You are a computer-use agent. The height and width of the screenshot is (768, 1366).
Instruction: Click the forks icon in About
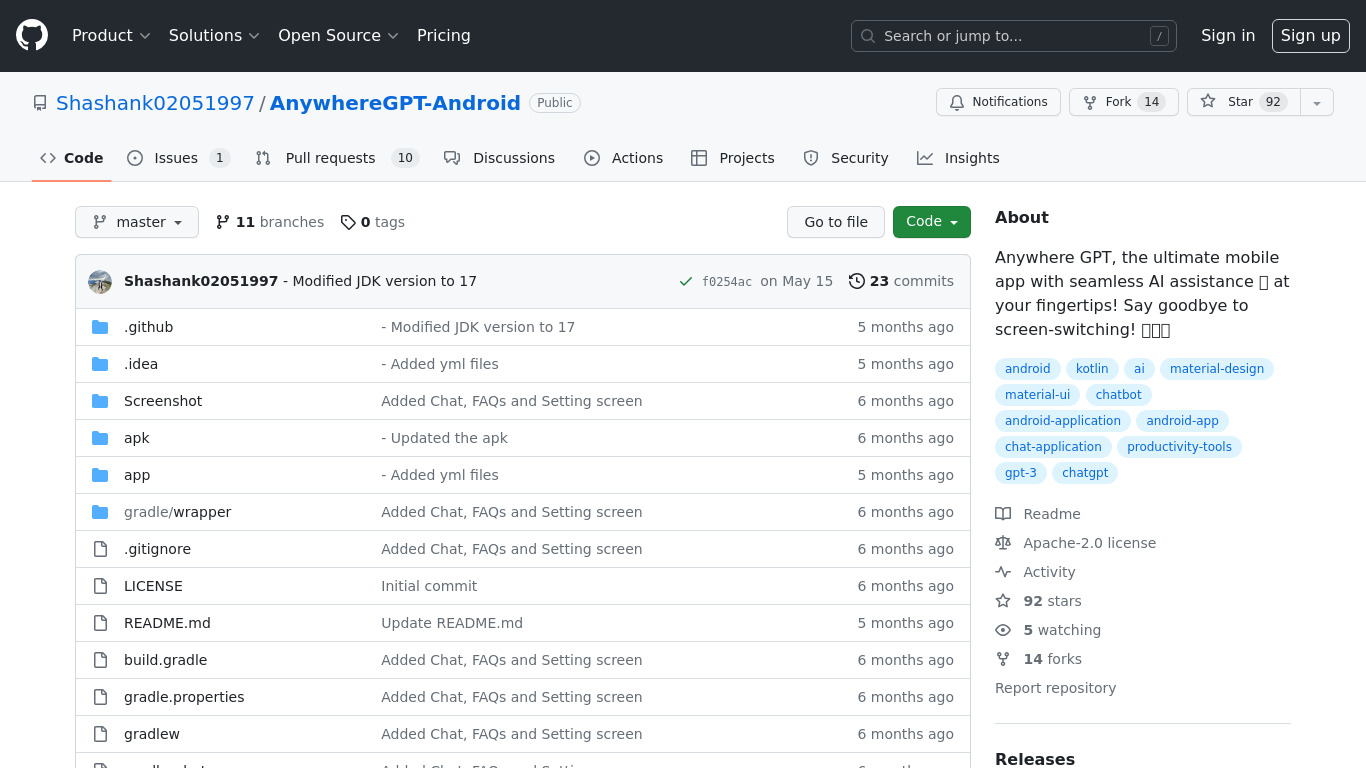click(1003, 659)
